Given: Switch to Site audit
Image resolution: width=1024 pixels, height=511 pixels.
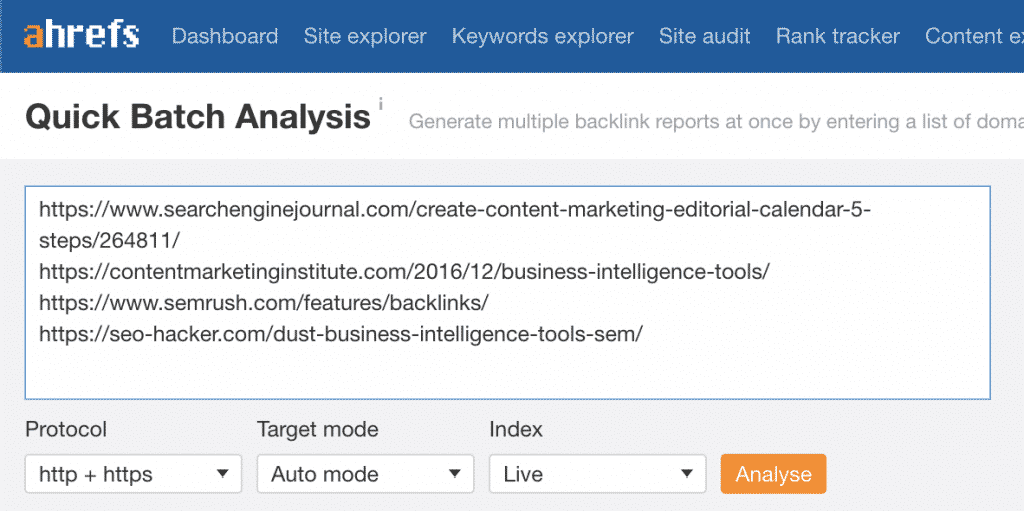Looking at the screenshot, I should click(704, 37).
